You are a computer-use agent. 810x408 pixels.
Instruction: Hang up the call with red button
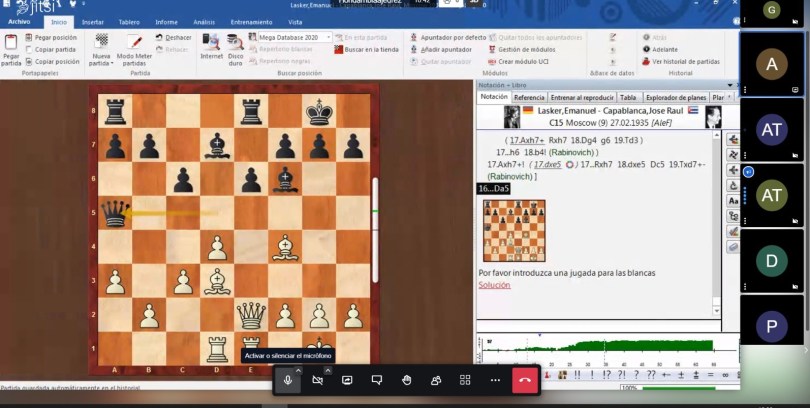(x=524, y=380)
